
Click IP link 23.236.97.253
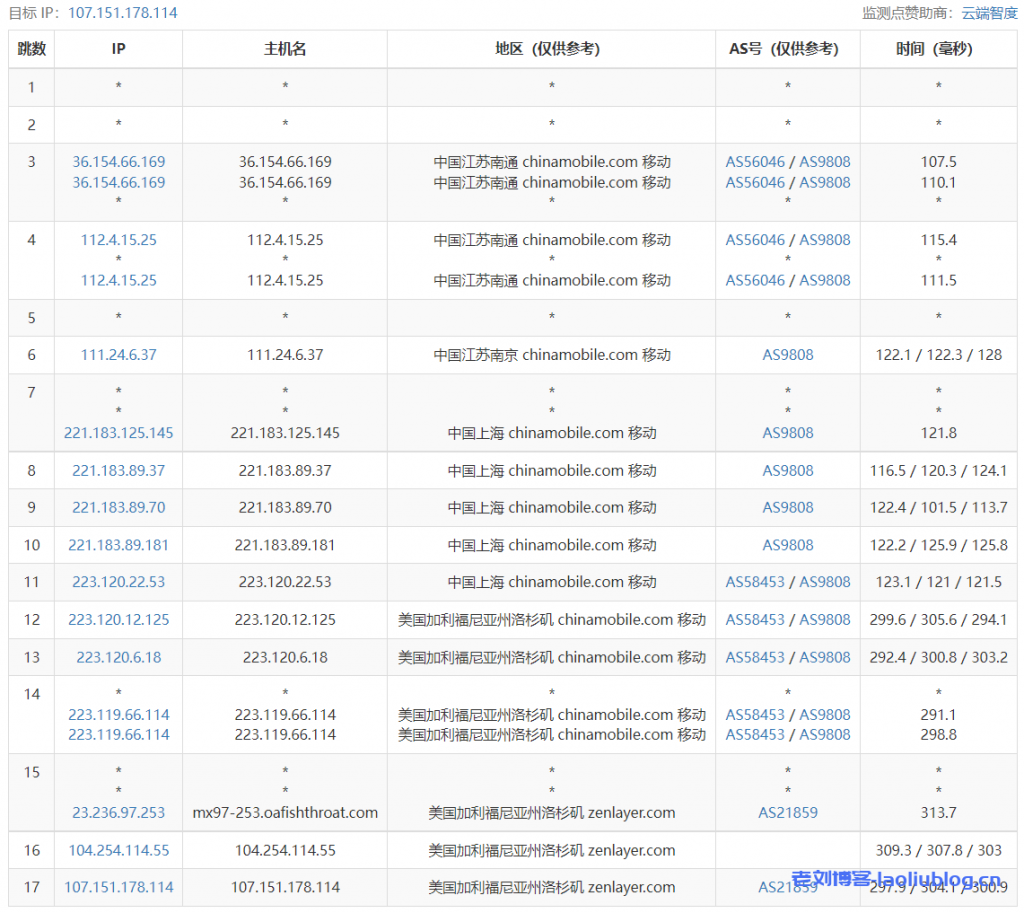click(118, 813)
